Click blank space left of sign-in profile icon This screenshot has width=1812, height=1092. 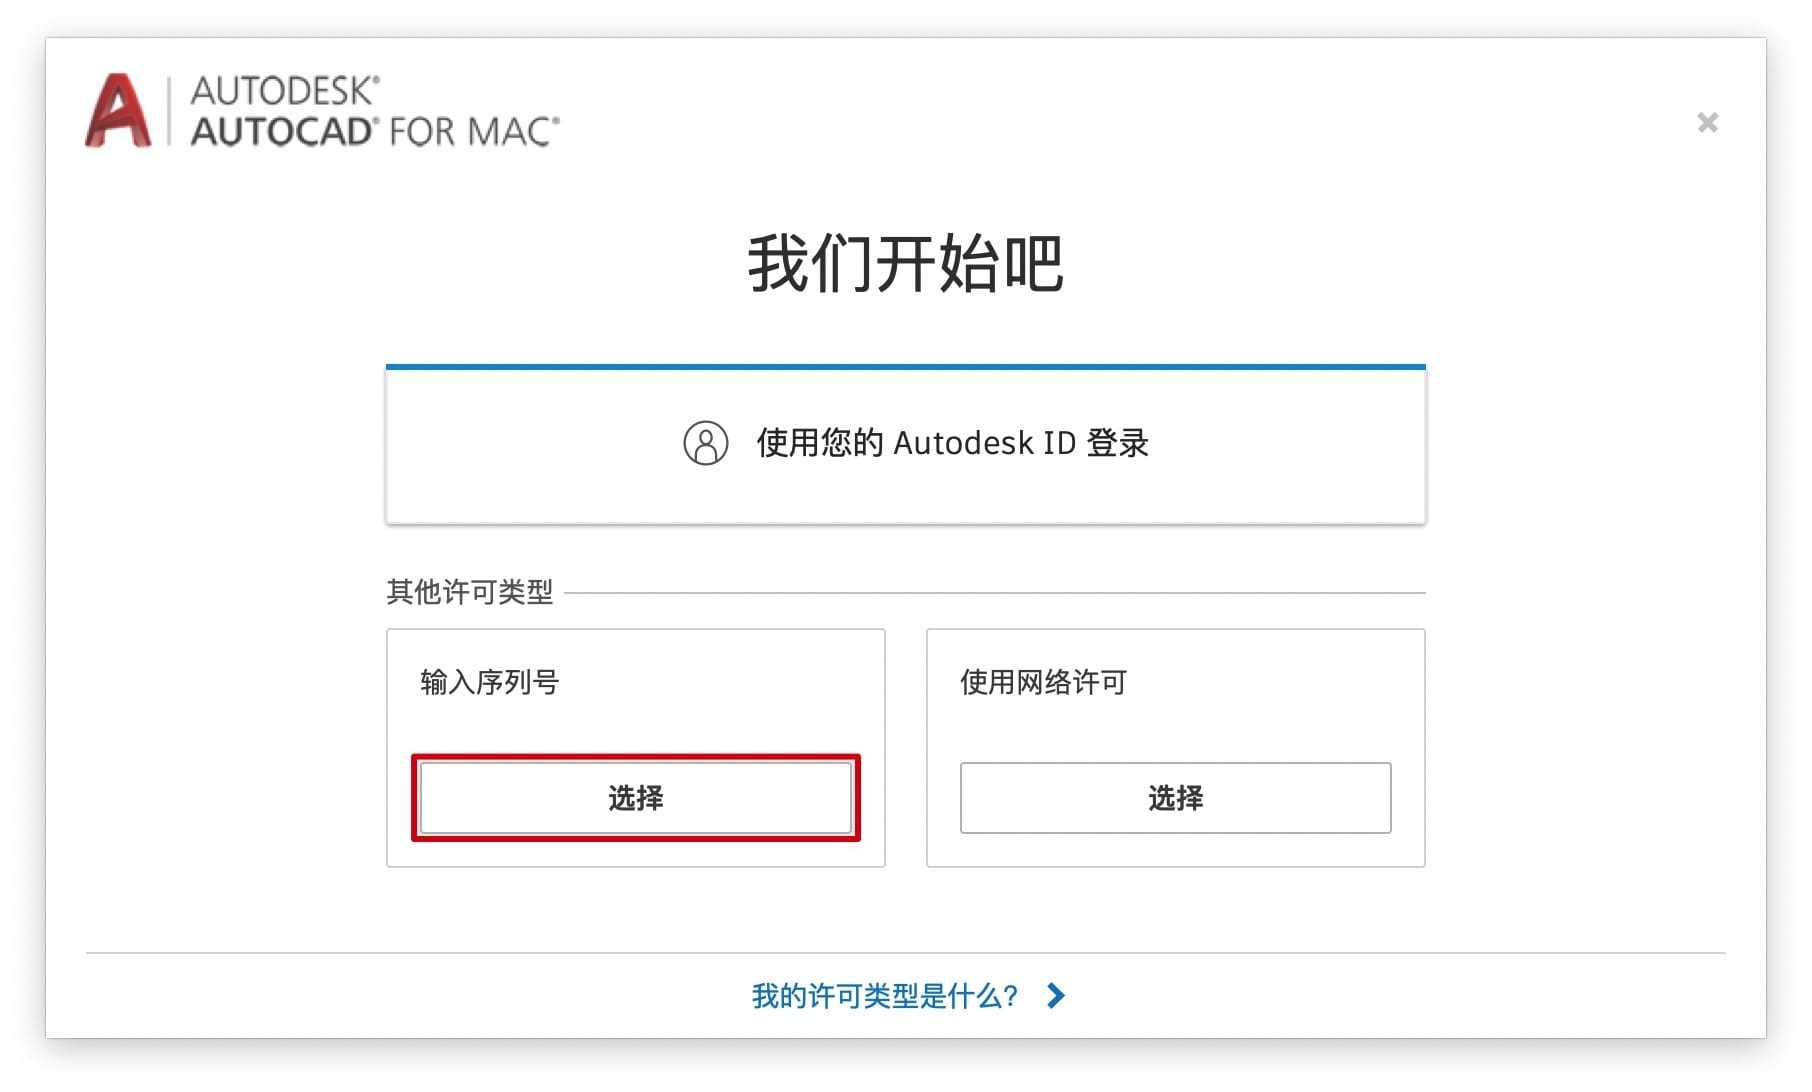[530, 443]
